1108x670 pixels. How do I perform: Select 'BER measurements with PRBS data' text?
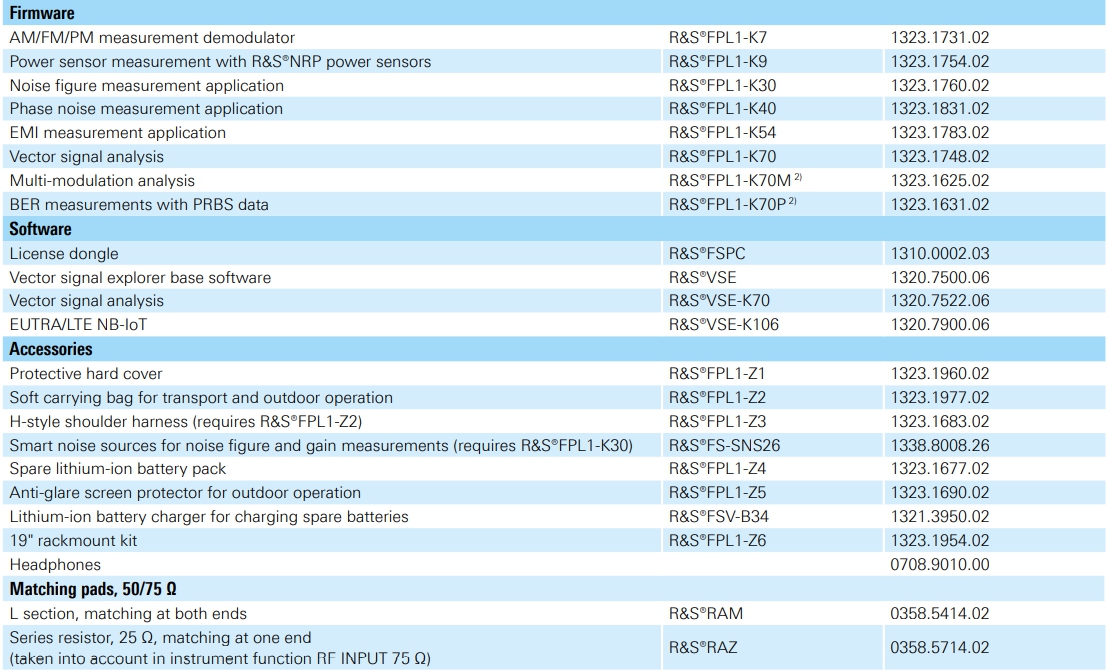coord(138,205)
